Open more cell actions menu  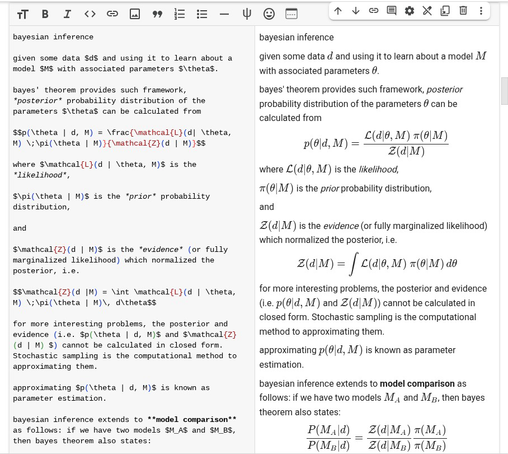[x=481, y=11]
